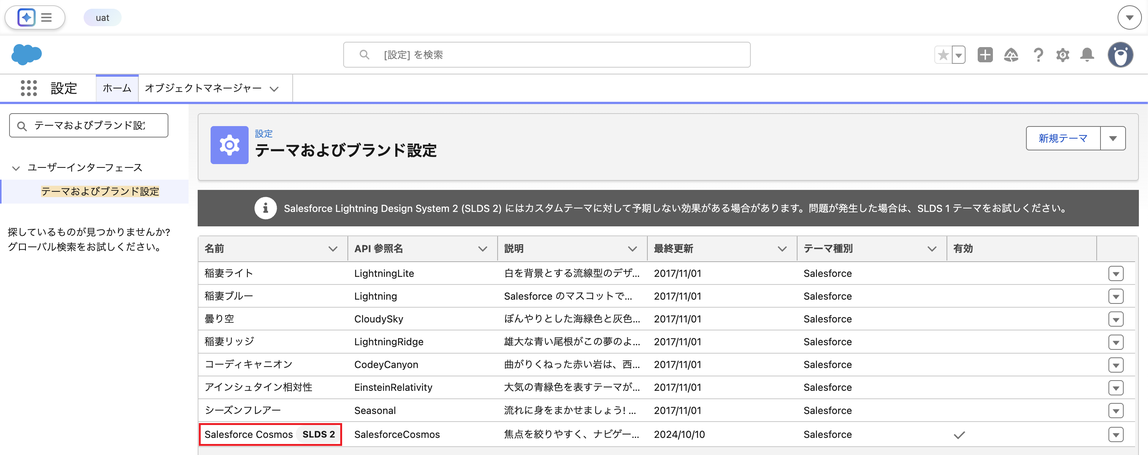Click the CodeyCanyon API name cell
1148x455 pixels.
click(x=386, y=365)
